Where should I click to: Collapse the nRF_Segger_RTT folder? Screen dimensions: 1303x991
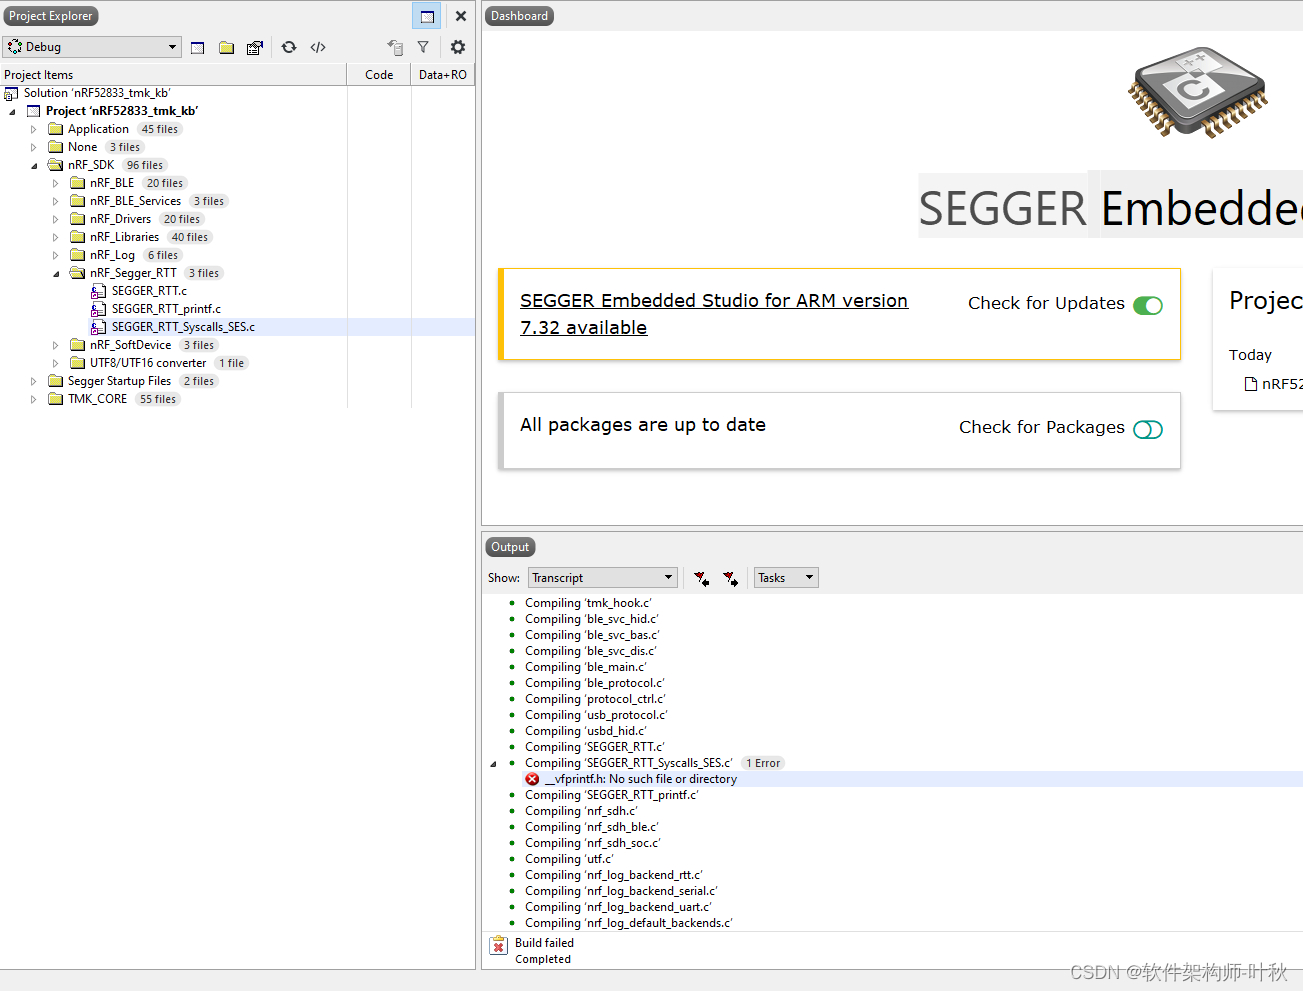[56, 273]
